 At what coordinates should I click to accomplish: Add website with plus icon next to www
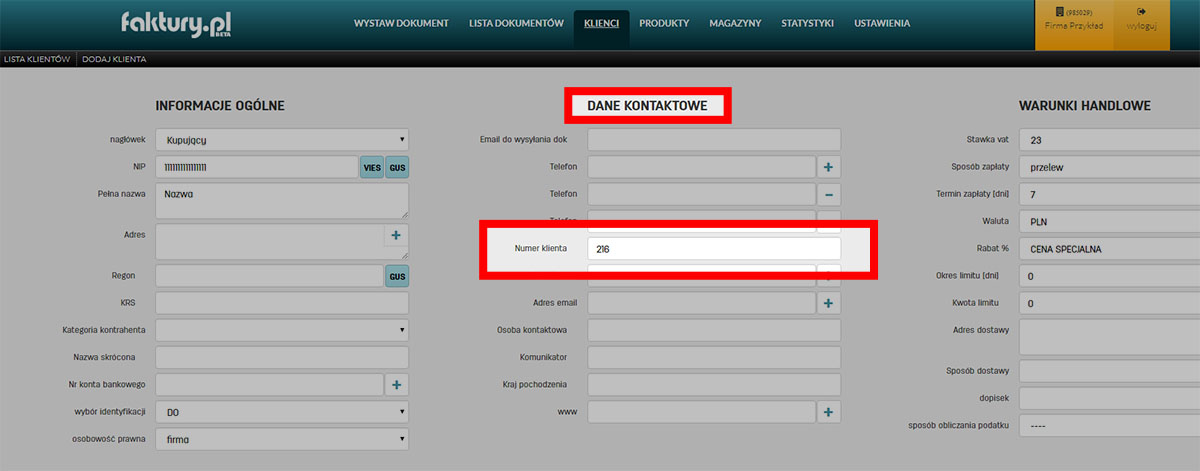(830, 412)
